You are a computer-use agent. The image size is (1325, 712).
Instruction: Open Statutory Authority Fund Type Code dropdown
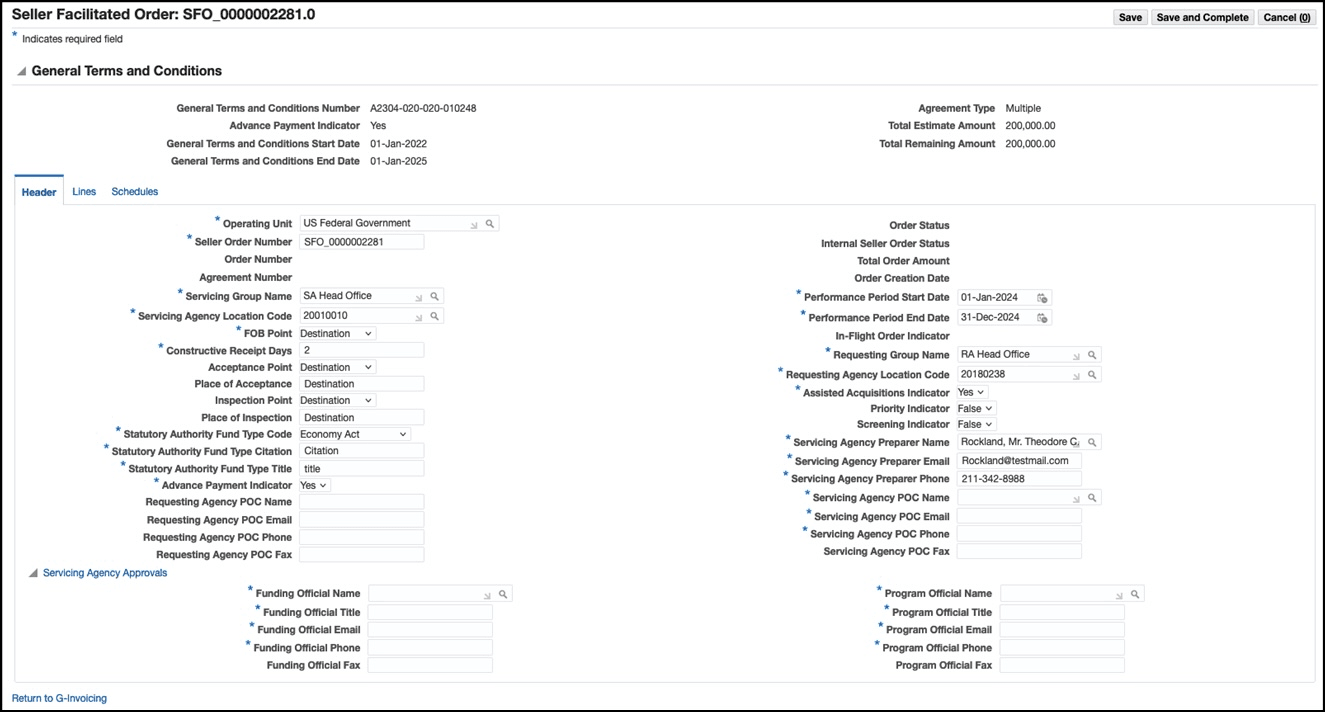(x=354, y=434)
